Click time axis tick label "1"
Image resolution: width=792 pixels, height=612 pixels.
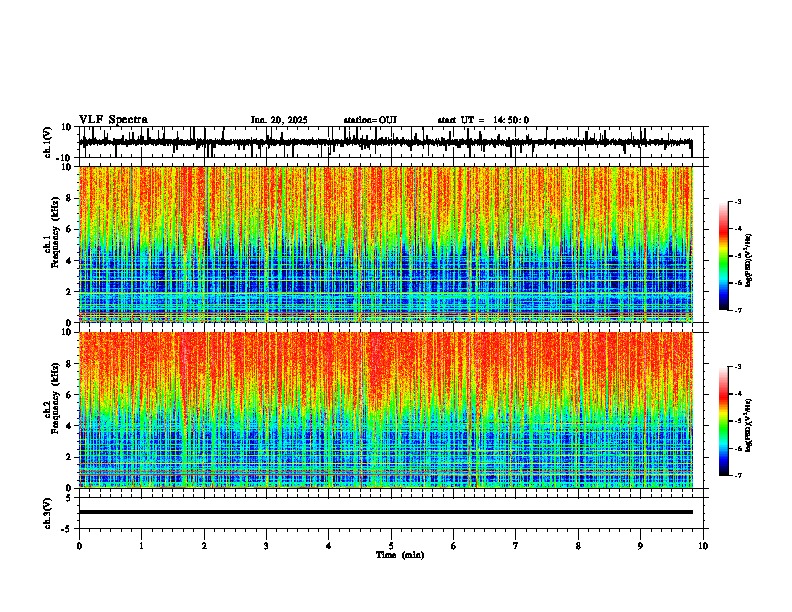[141, 546]
